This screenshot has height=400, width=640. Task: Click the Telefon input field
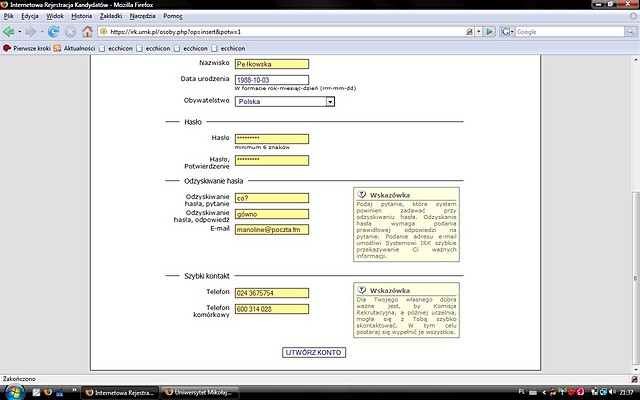[272, 293]
